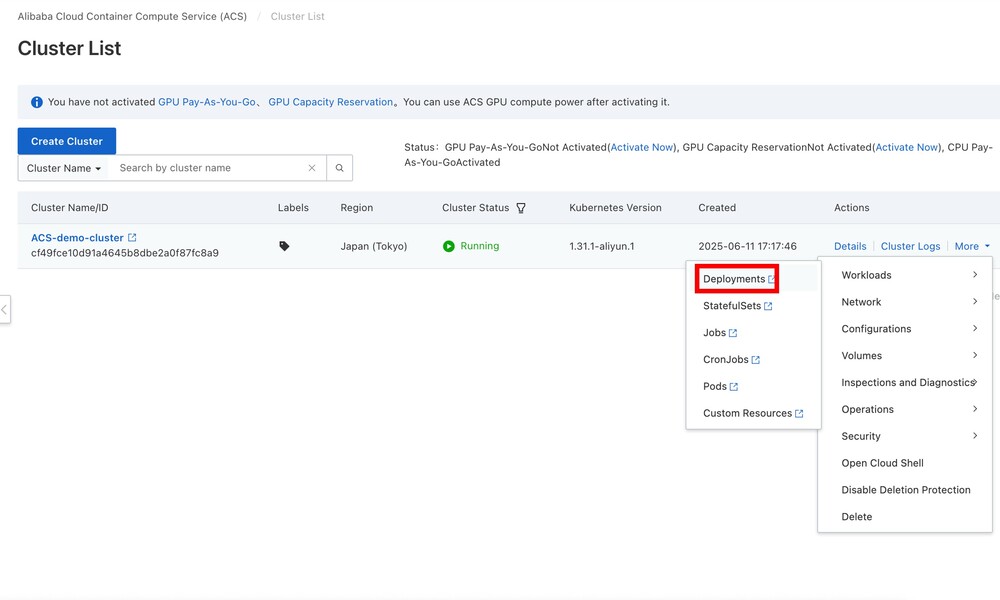Click the Cluster Status filter funnel icon
1000x600 pixels.
coord(521,208)
